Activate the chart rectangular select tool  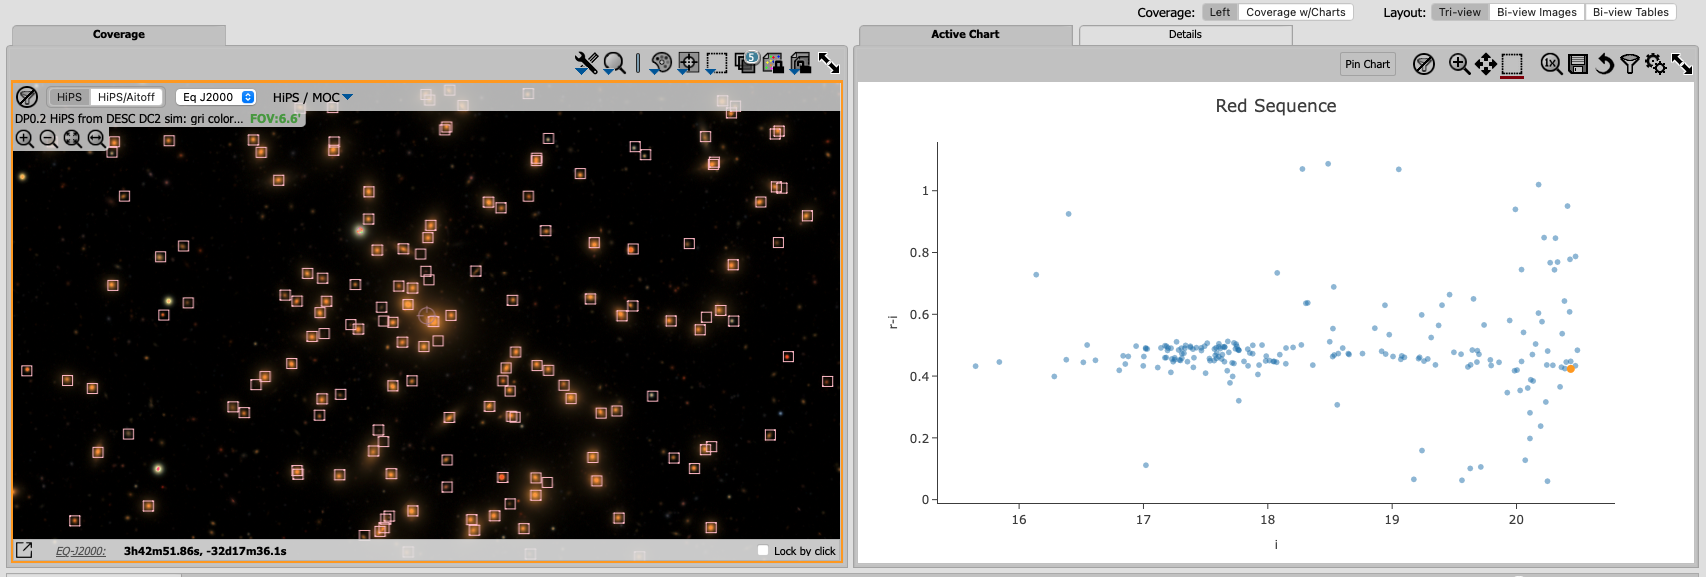[1512, 64]
